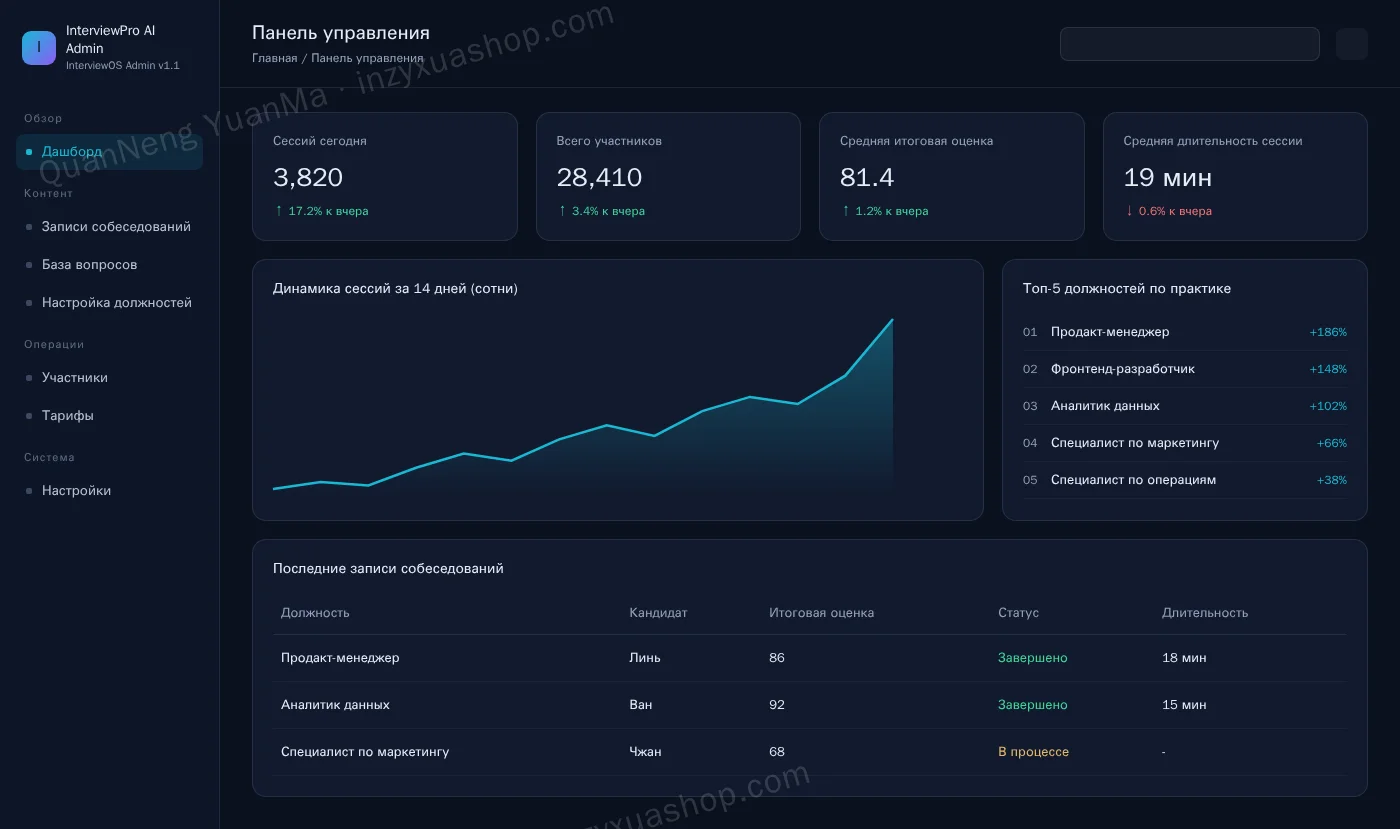Click the peak of the sessions line chart
The width and height of the screenshot is (1400, 829).
892,320
